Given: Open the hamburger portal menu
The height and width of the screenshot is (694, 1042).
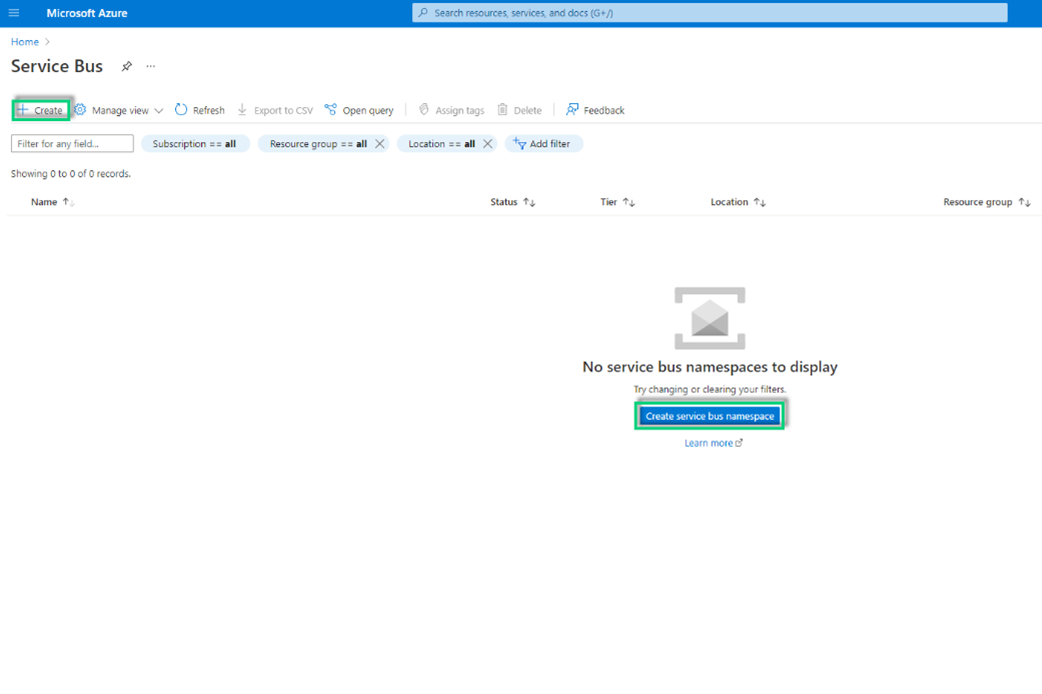Looking at the screenshot, I should [14, 13].
